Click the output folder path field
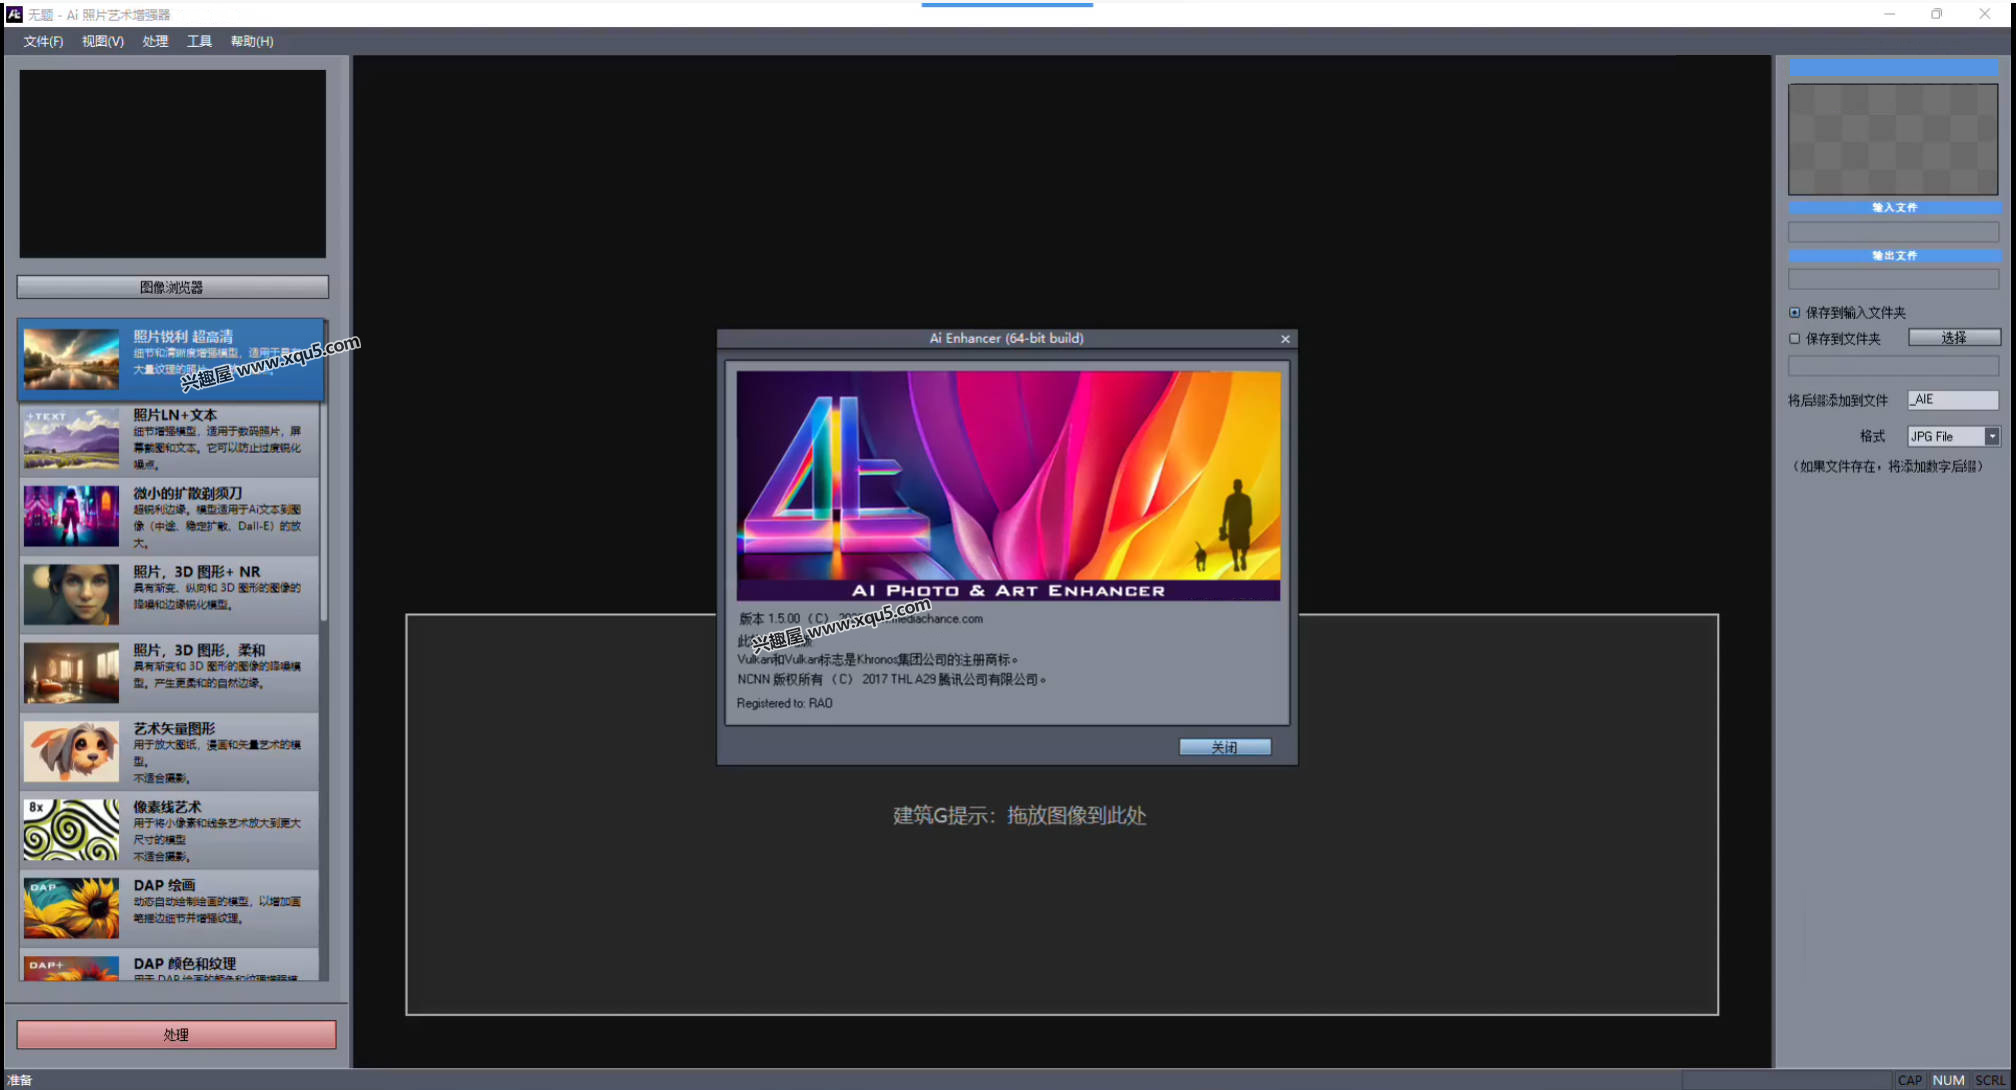 pos(1893,366)
